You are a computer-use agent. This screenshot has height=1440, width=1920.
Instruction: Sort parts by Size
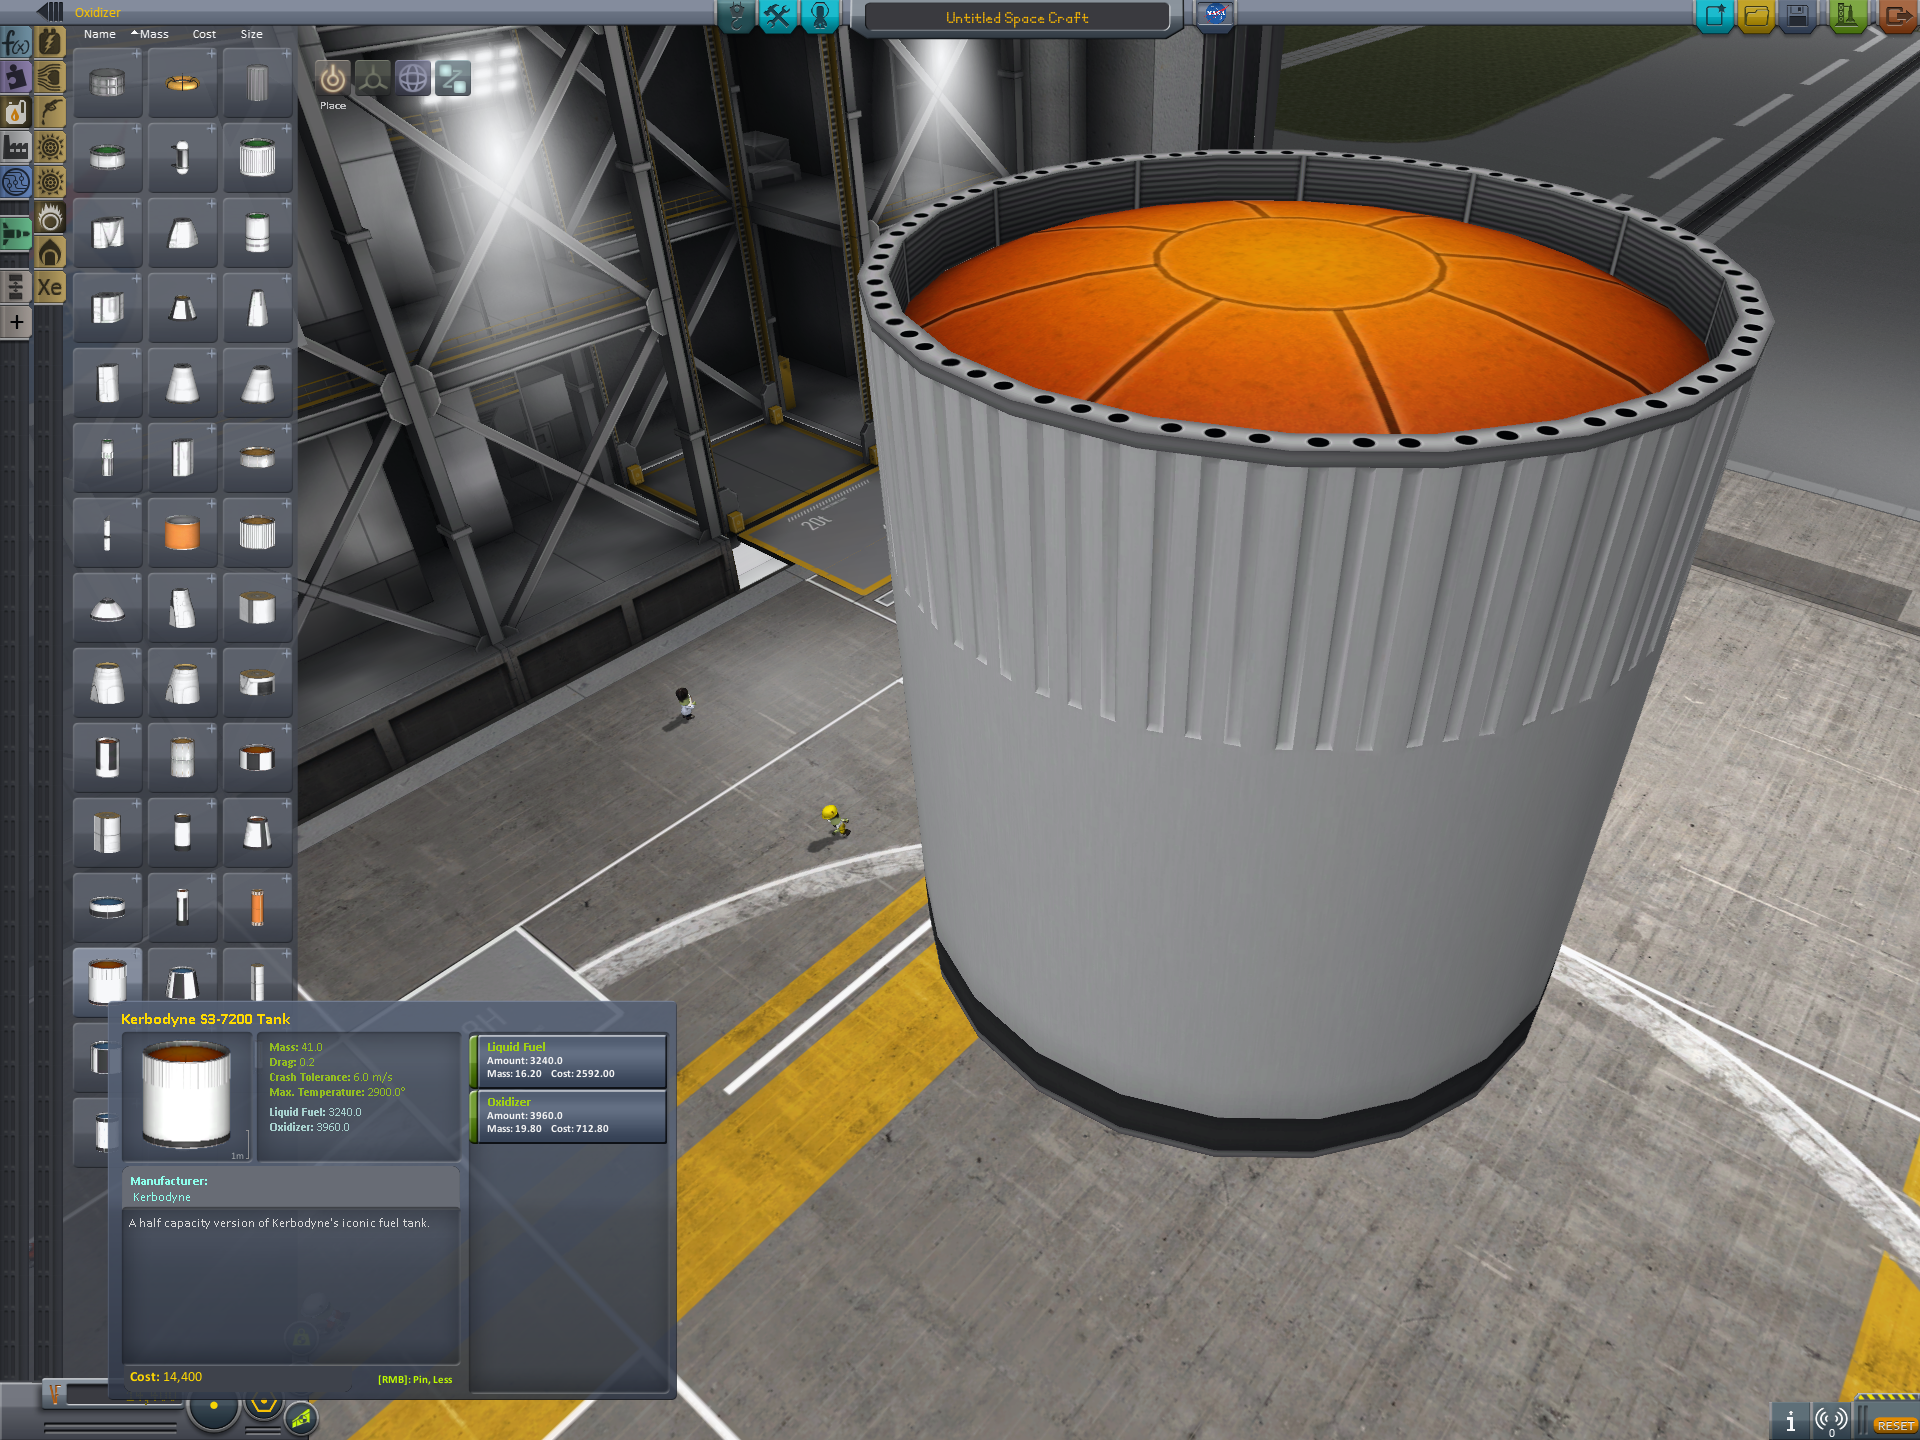coord(251,34)
